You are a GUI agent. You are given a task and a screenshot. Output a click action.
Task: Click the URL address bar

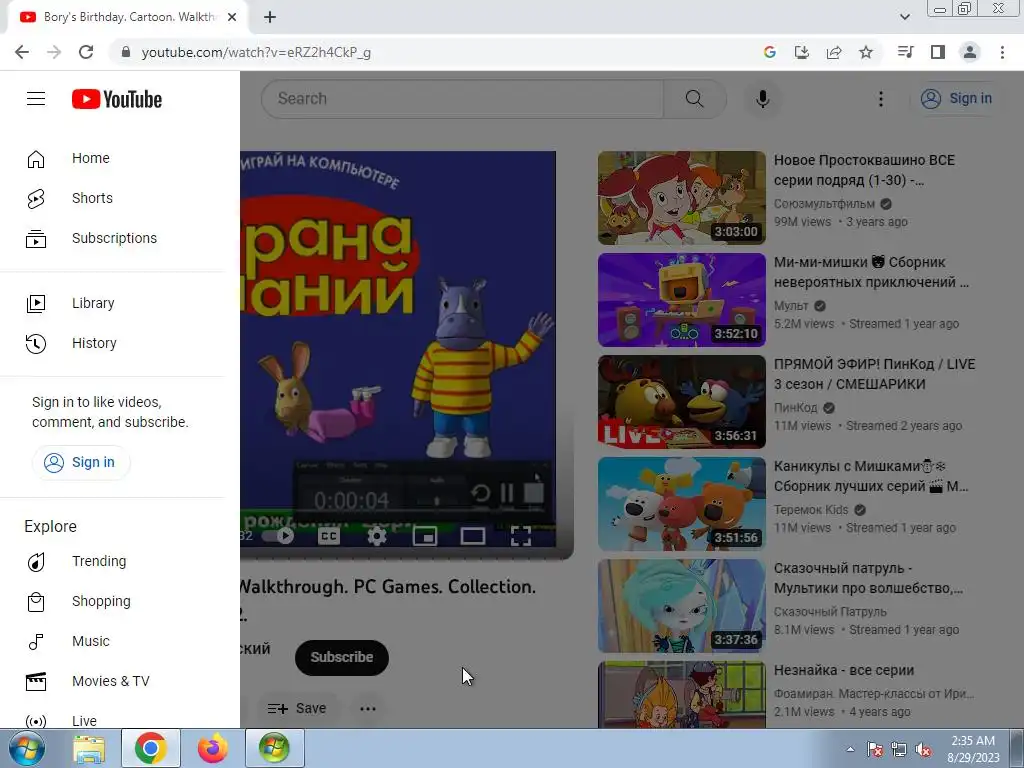pos(431,52)
